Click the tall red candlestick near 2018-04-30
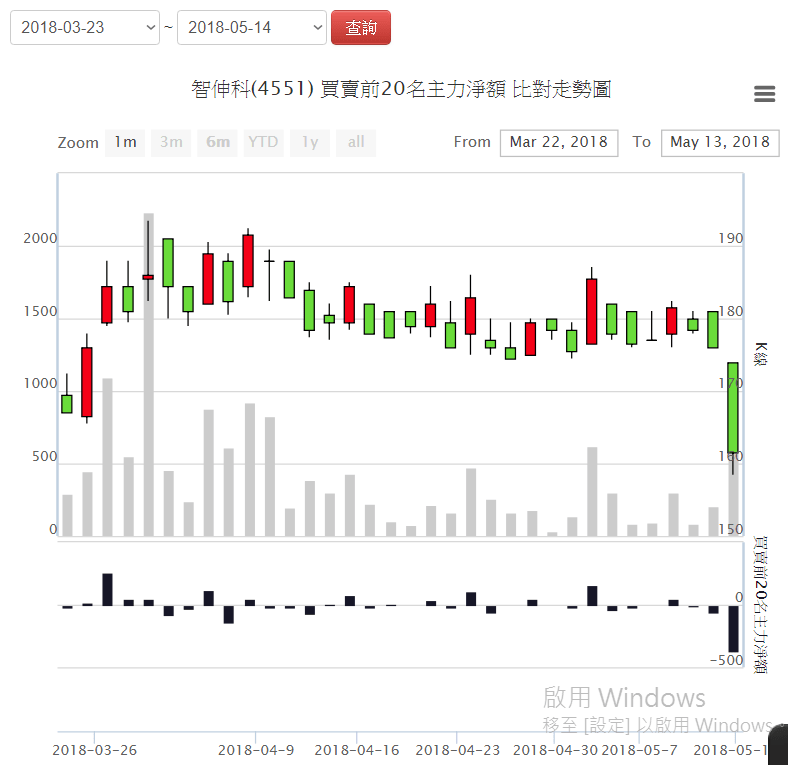The height and width of the screenshot is (765, 788). (591, 311)
